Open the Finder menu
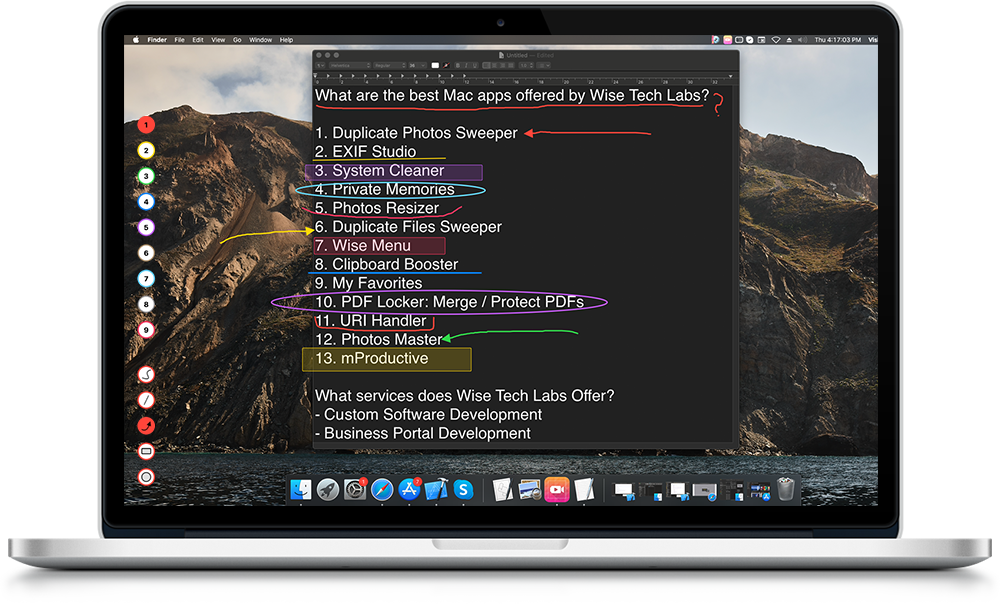Viewport: 1000px width, 604px height. click(157, 40)
